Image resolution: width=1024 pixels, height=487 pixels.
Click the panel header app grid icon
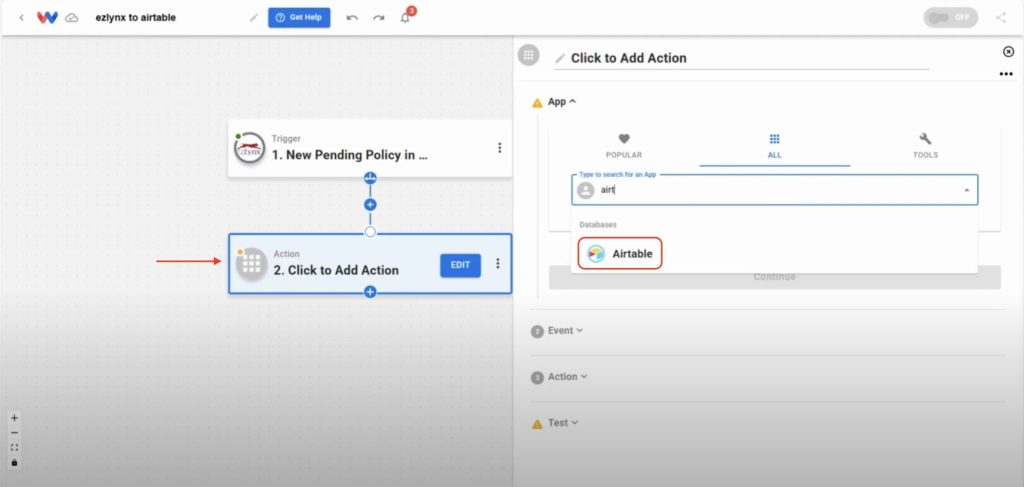[528, 55]
